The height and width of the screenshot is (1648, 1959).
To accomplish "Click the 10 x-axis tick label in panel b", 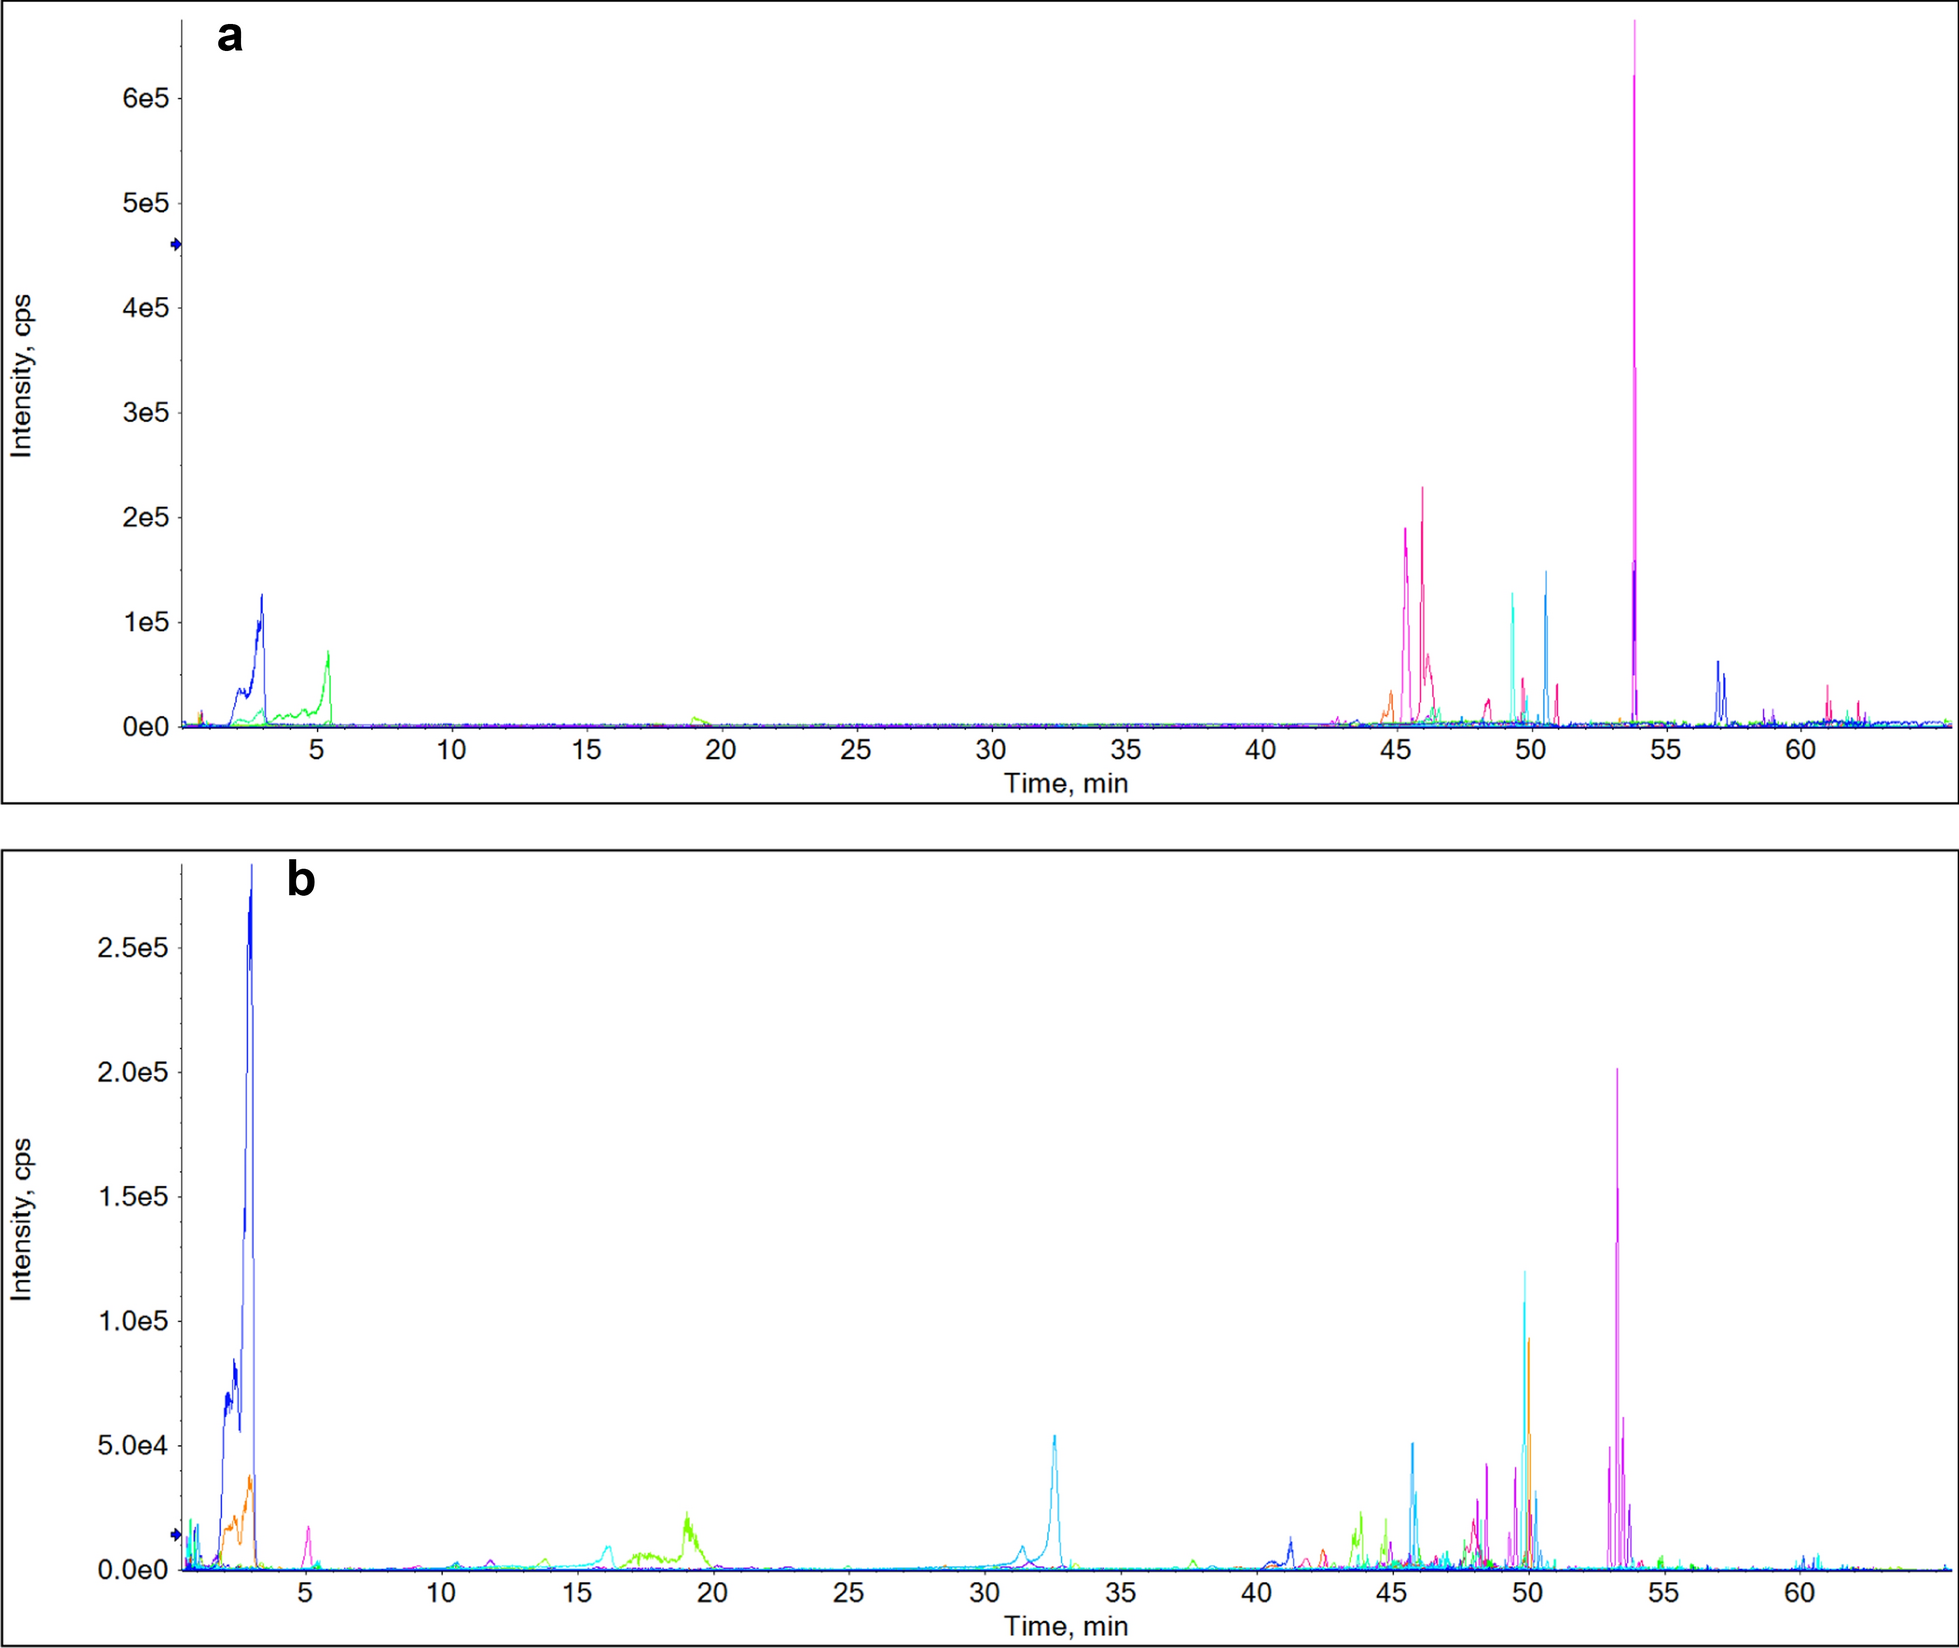I will pyautogui.click(x=441, y=1592).
